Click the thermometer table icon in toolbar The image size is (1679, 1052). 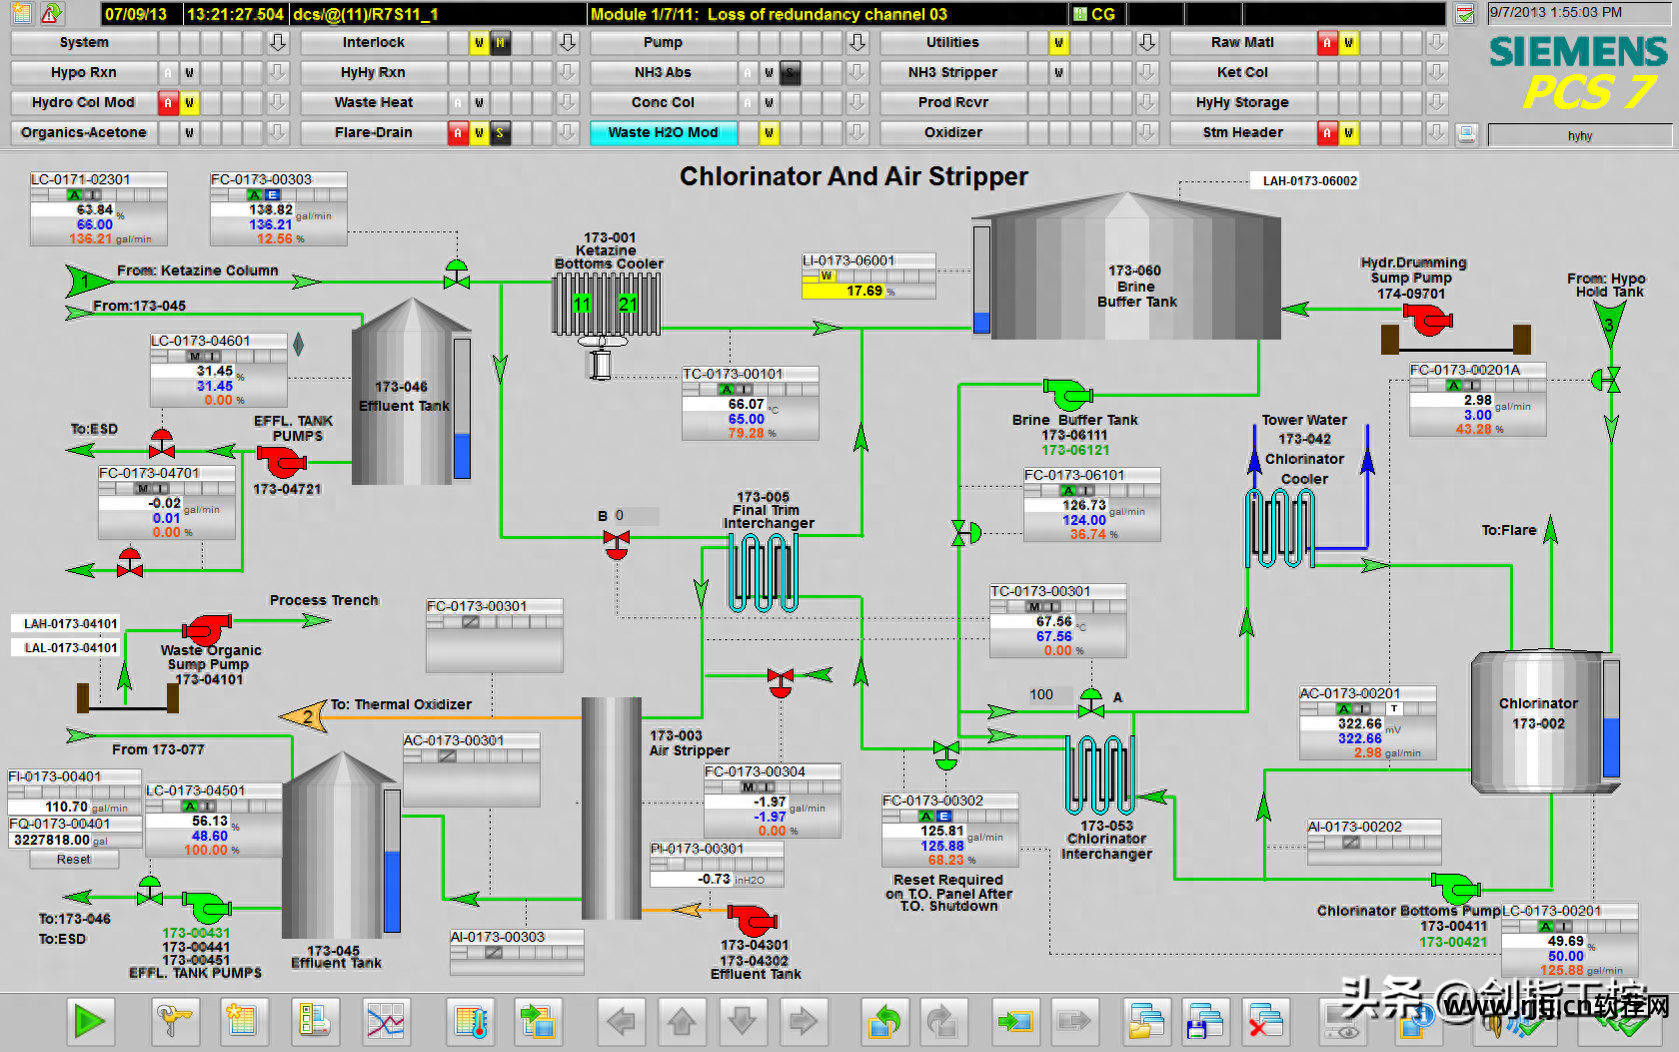(x=470, y=1021)
